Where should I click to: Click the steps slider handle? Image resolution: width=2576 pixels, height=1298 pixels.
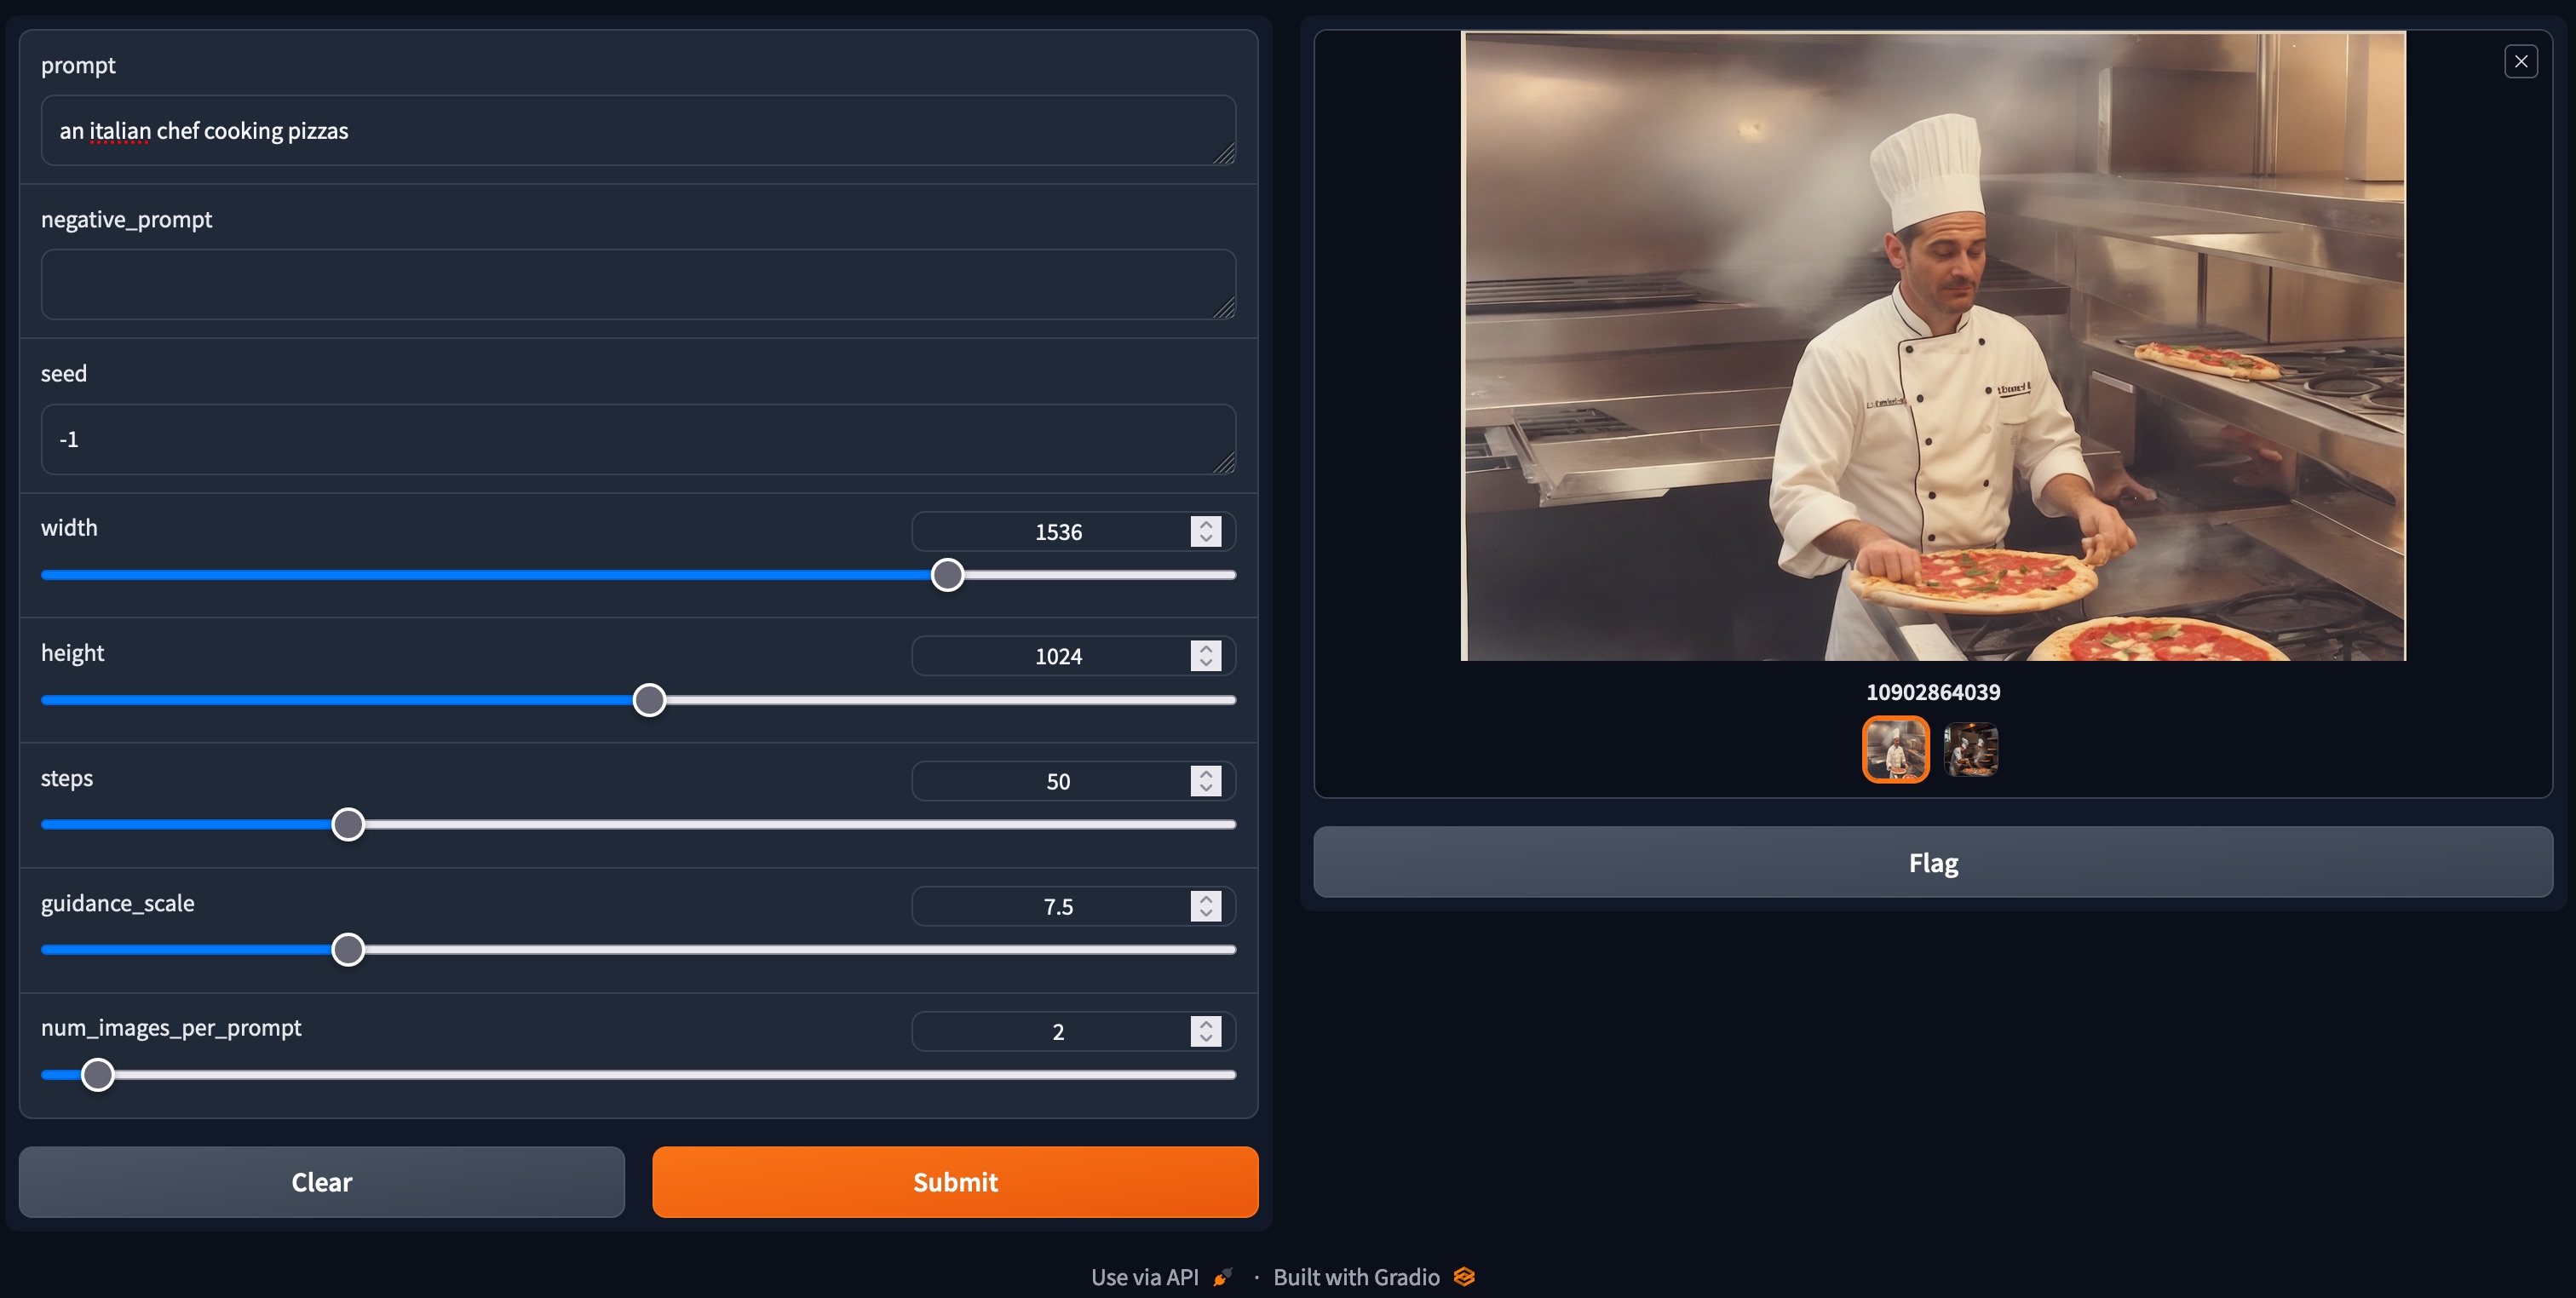348,825
